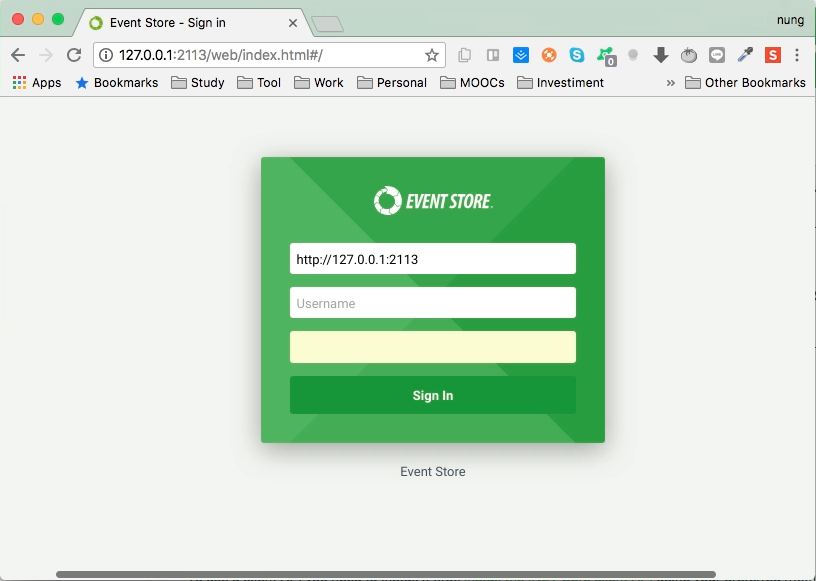Bookmark this page with the star icon
This screenshot has width=816, height=581.
pyautogui.click(x=431, y=55)
